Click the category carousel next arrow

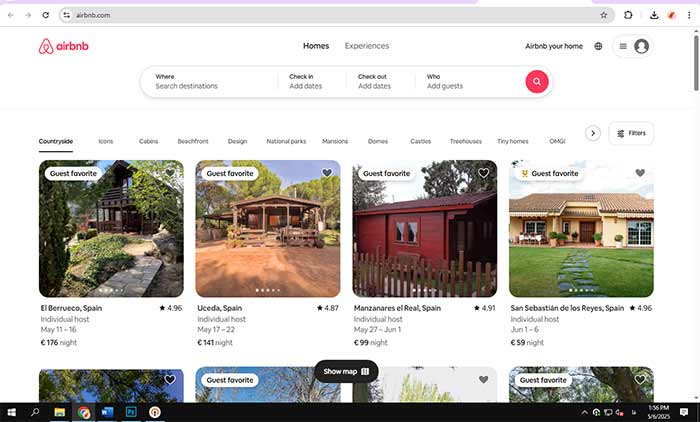593,133
